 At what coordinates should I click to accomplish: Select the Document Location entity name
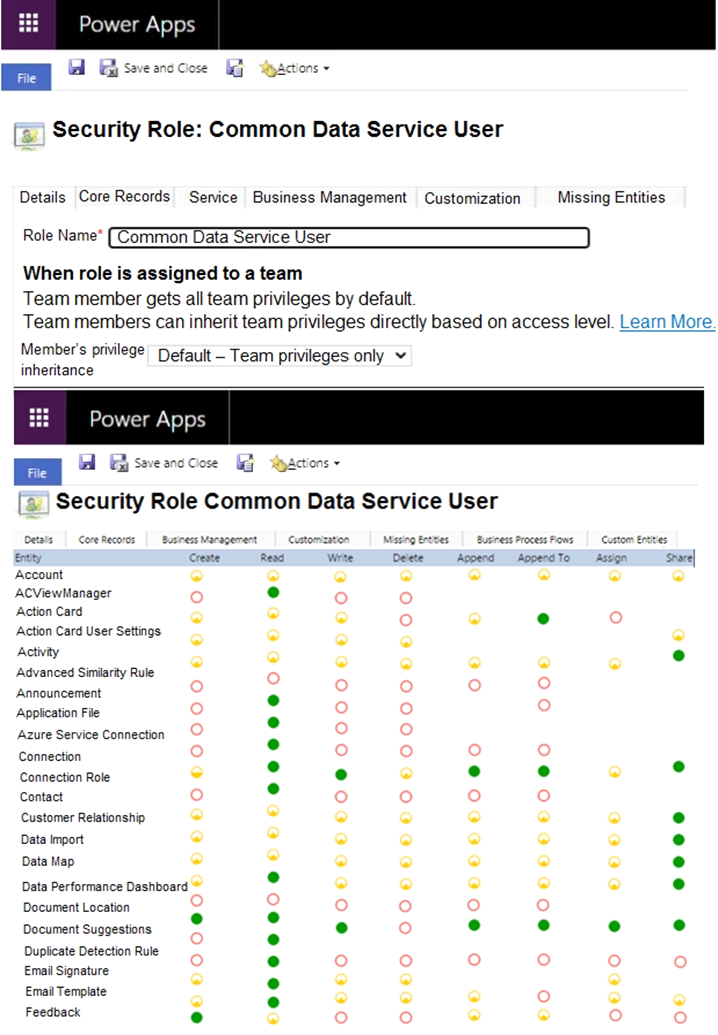[77, 908]
